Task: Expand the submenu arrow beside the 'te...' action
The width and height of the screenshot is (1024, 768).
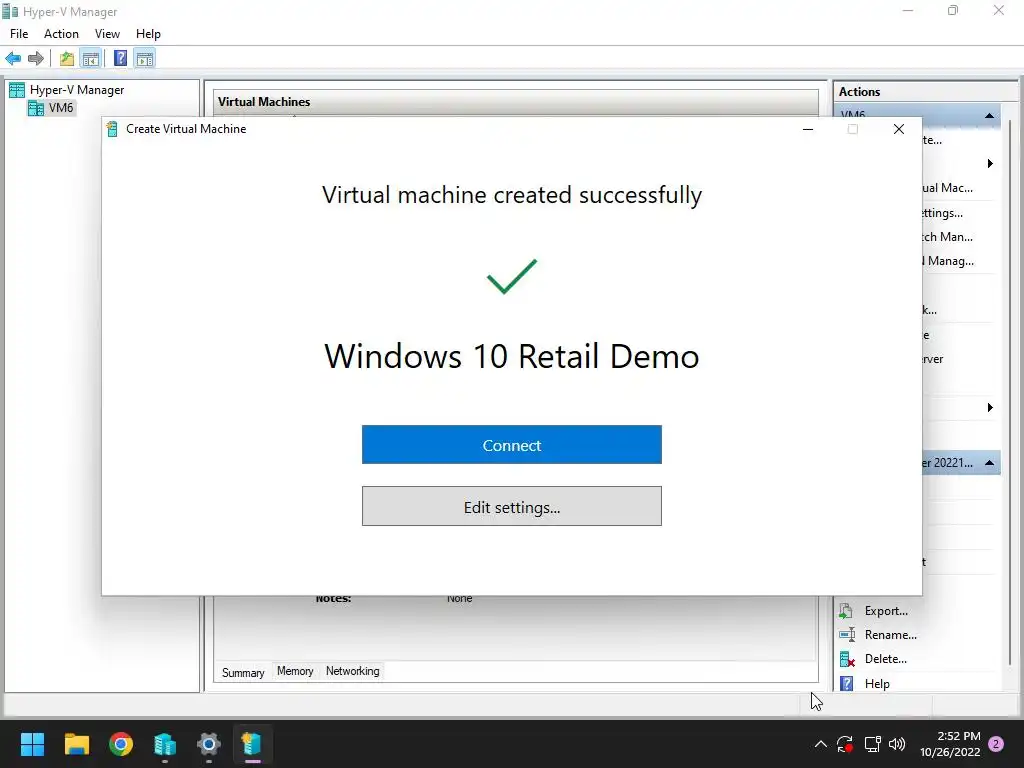Action: (990, 163)
